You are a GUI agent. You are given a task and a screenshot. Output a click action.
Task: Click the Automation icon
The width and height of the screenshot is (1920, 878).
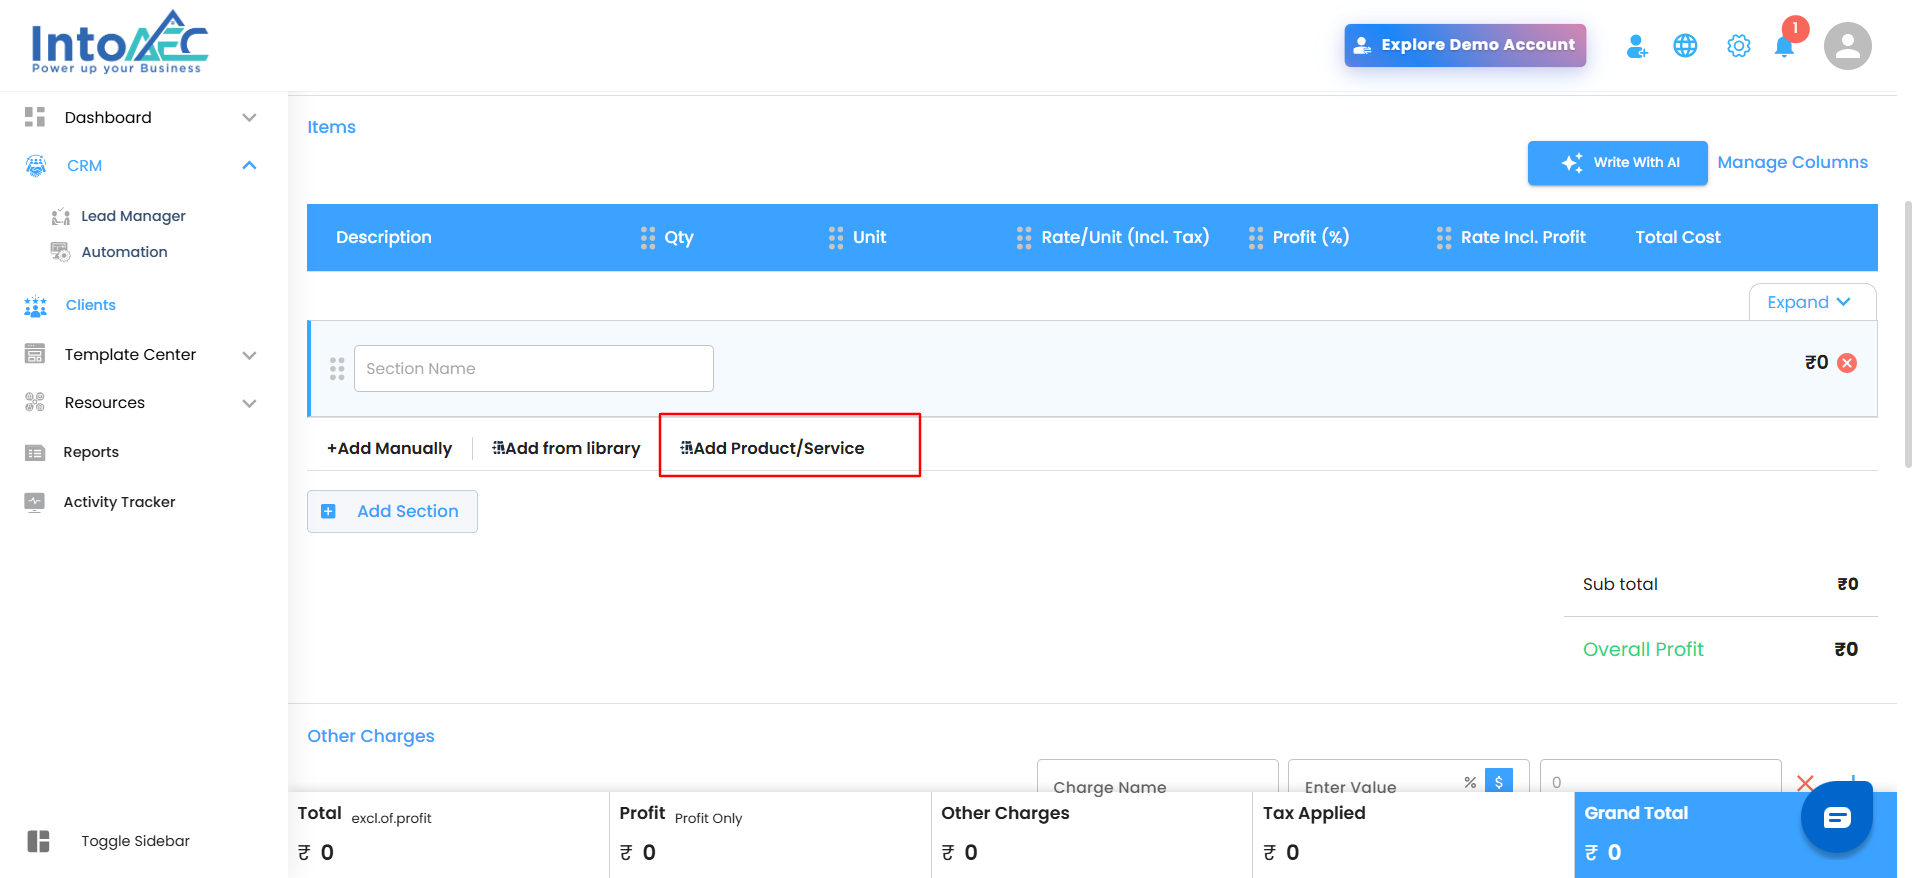(61, 252)
